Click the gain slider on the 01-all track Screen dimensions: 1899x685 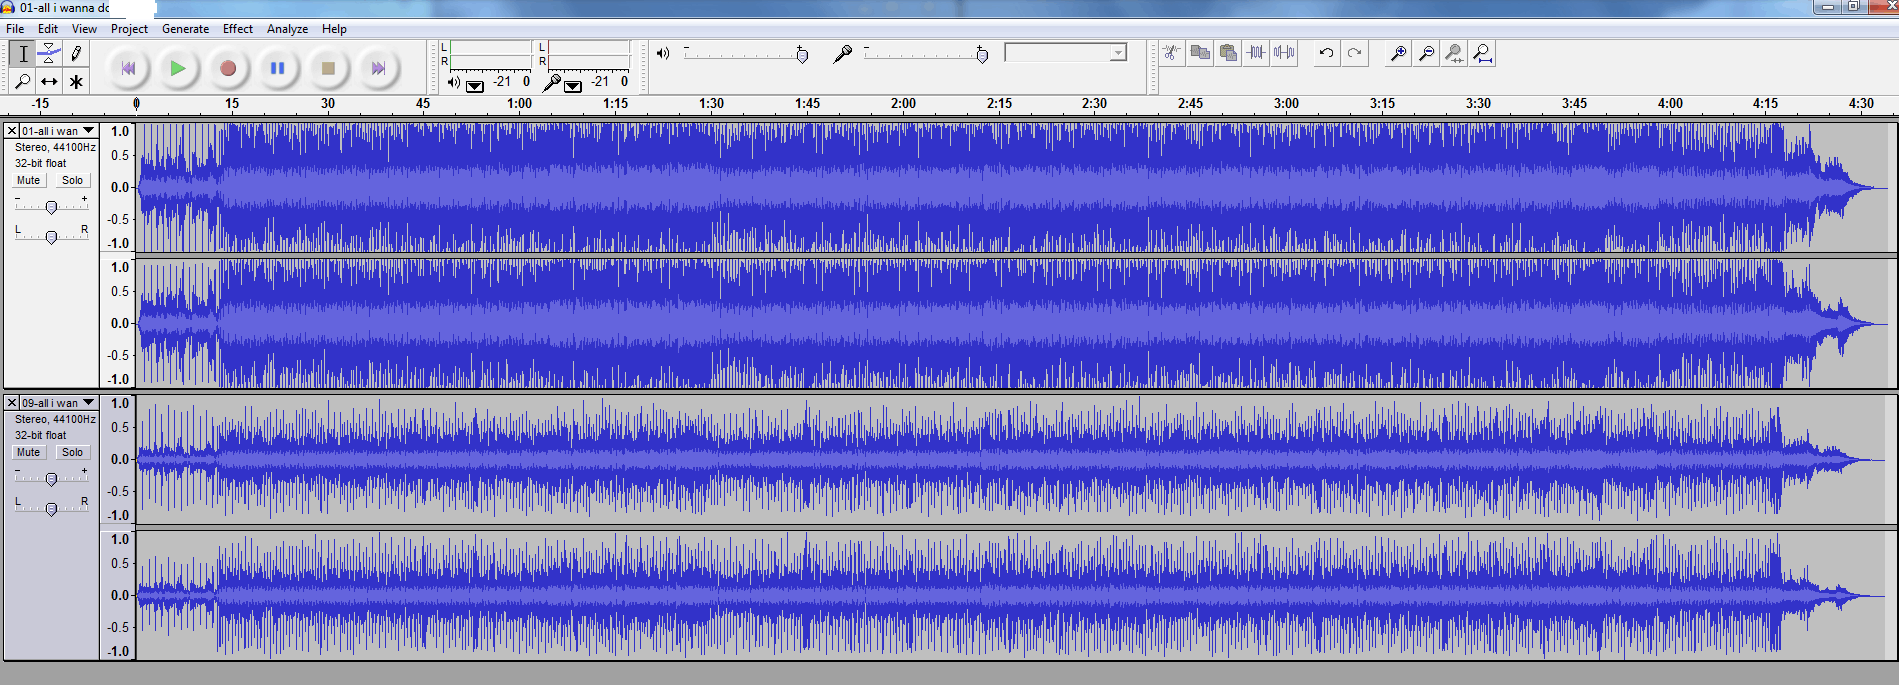(51, 207)
